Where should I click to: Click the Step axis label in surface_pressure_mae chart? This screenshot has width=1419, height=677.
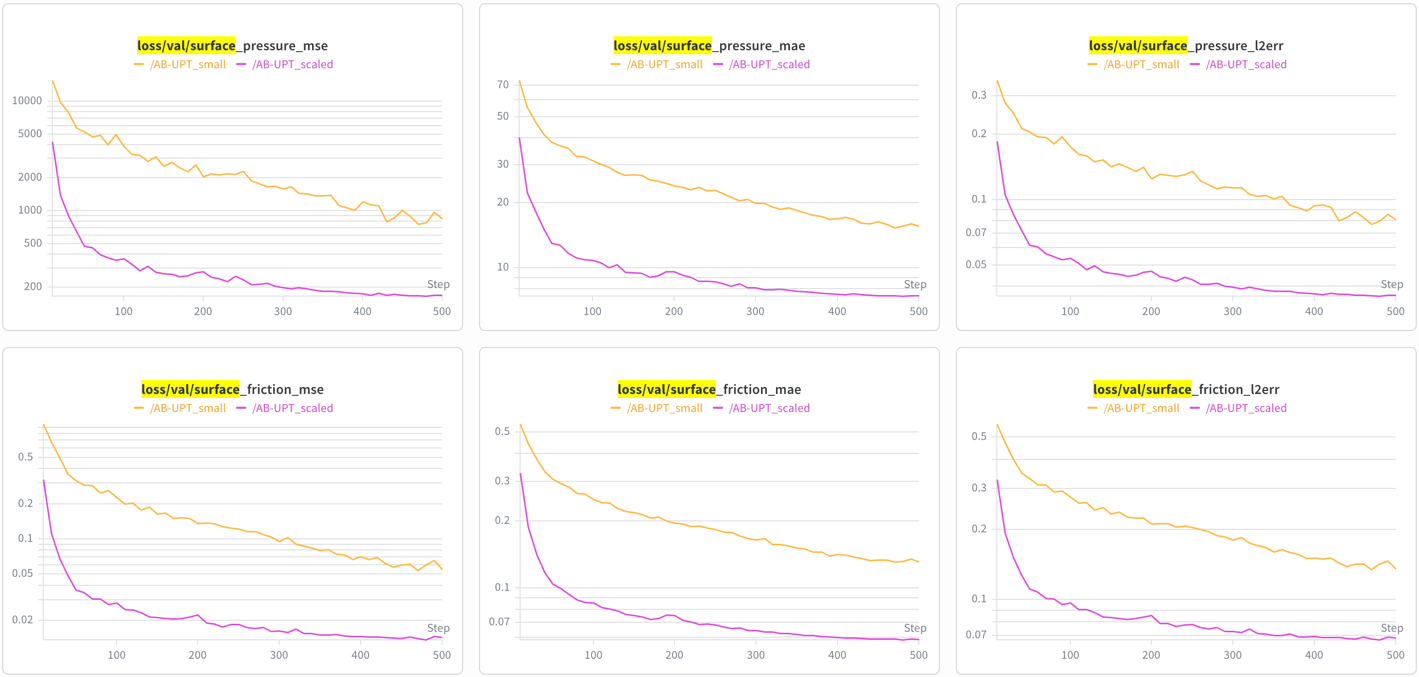(915, 285)
